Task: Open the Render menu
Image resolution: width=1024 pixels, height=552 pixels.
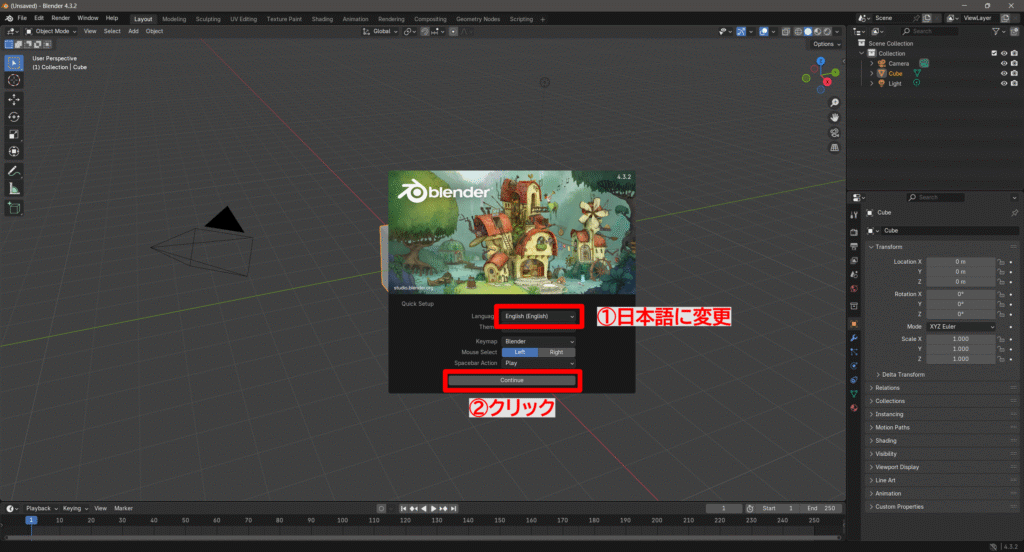Action: [60, 18]
